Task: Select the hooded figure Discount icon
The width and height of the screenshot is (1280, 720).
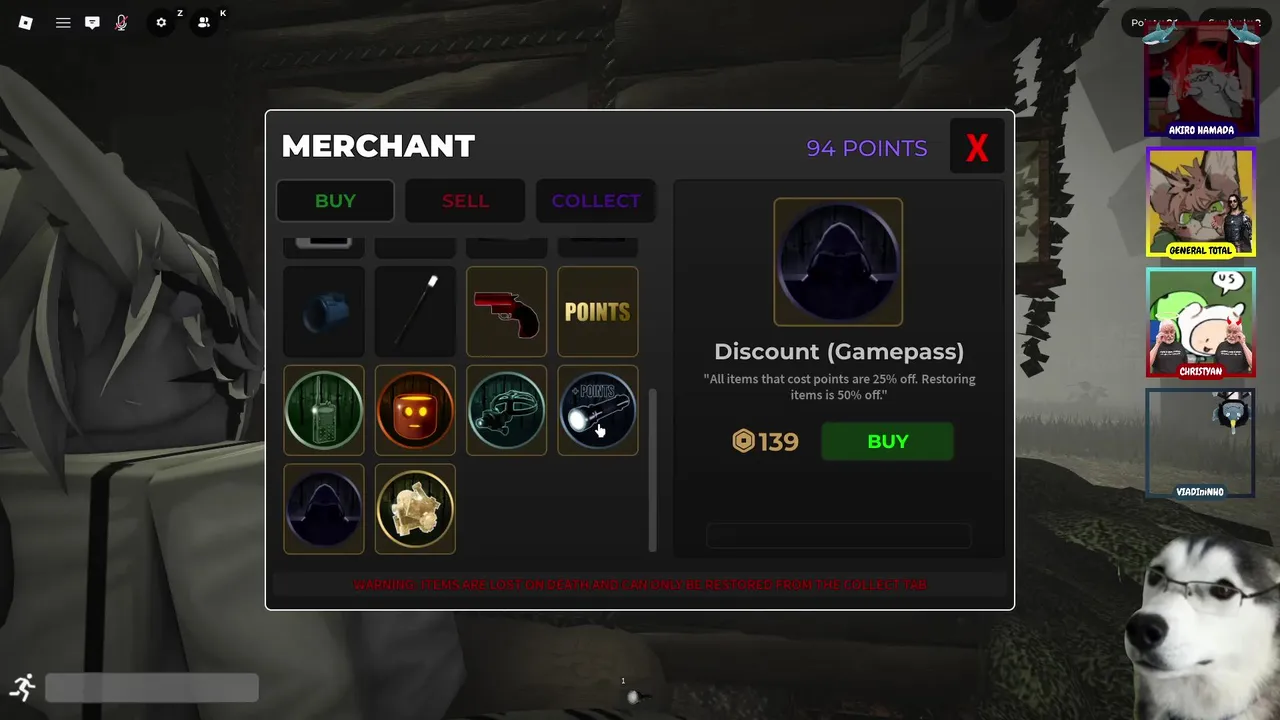Action: tap(324, 509)
